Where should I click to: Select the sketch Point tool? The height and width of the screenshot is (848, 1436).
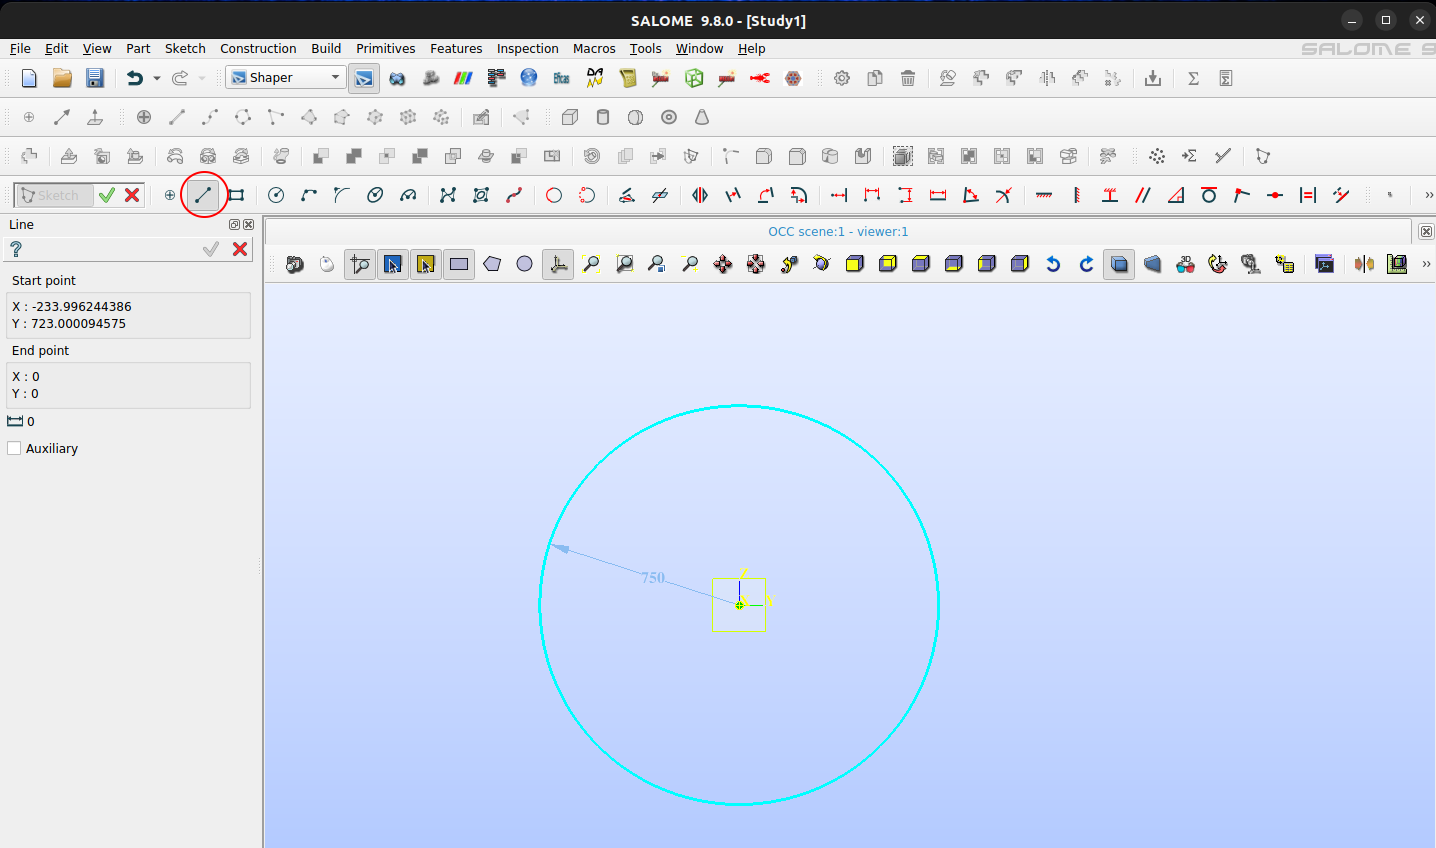point(170,195)
